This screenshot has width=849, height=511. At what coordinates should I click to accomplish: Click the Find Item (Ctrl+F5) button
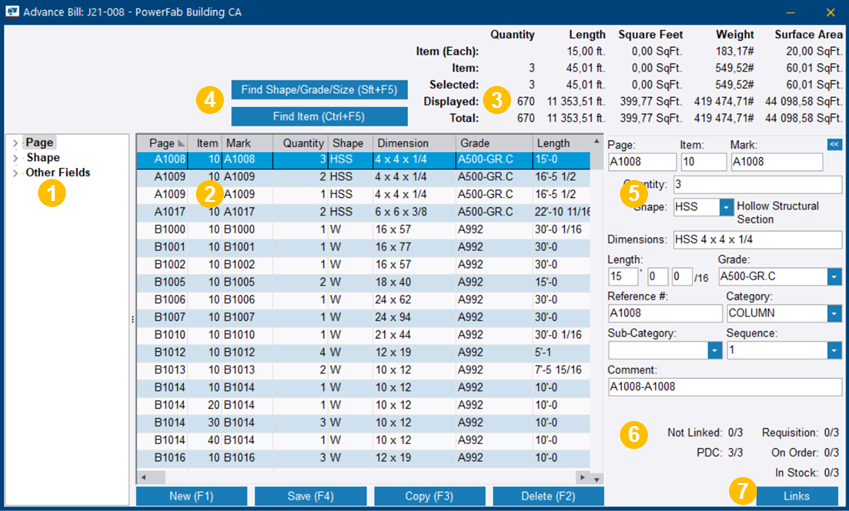(x=319, y=116)
